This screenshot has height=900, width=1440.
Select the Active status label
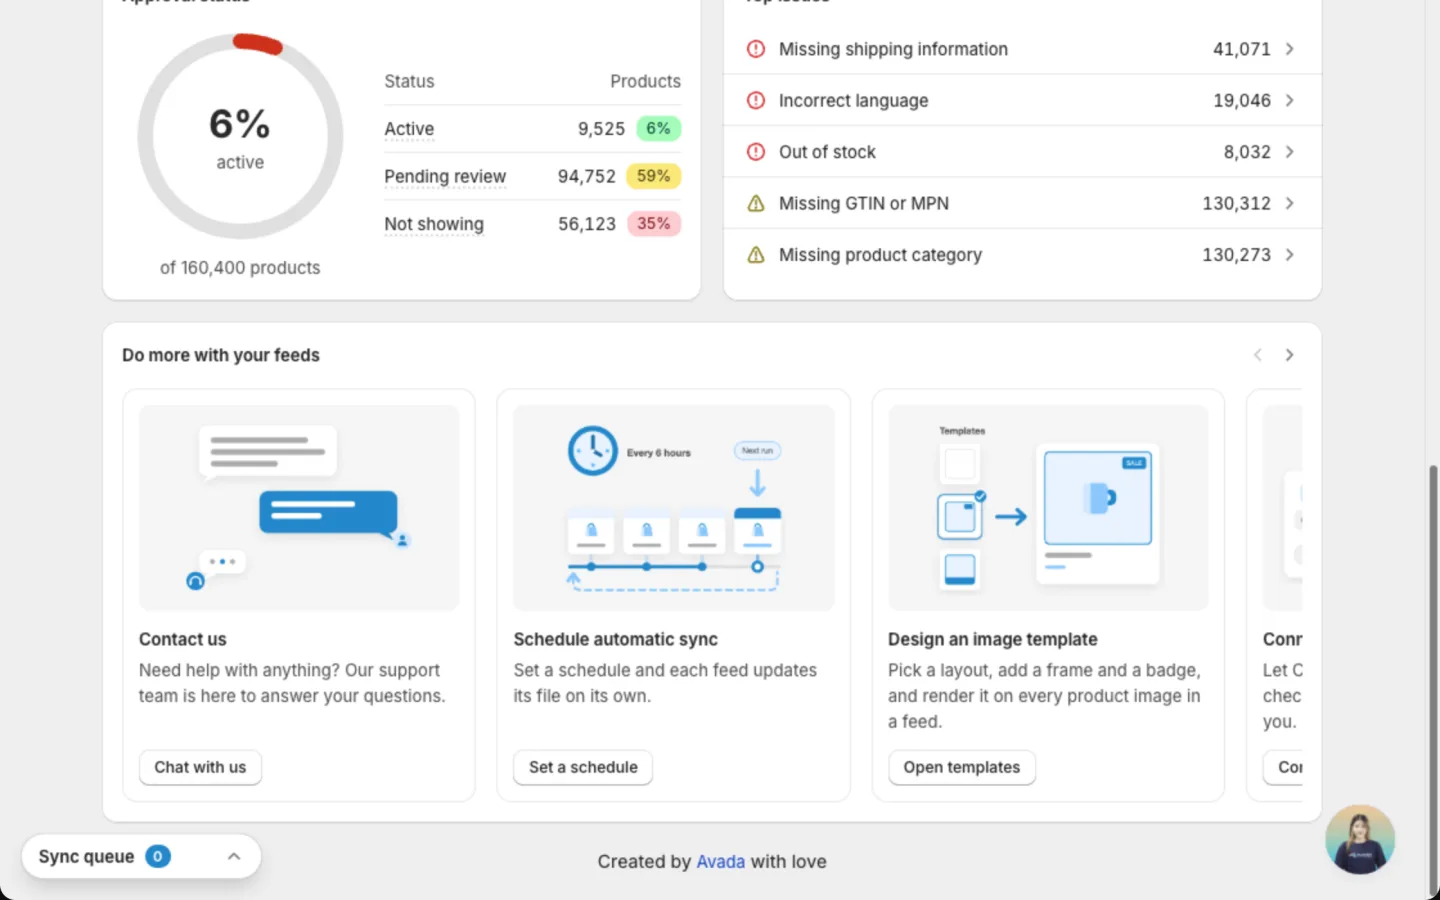pyautogui.click(x=409, y=129)
